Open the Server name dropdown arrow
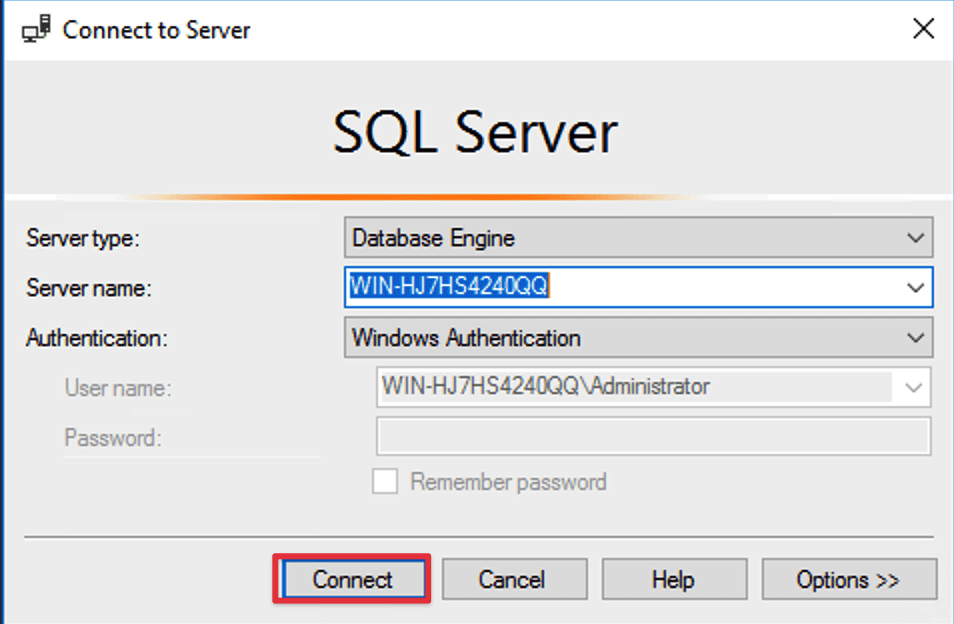Image resolution: width=954 pixels, height=624 pixels. 914,287
